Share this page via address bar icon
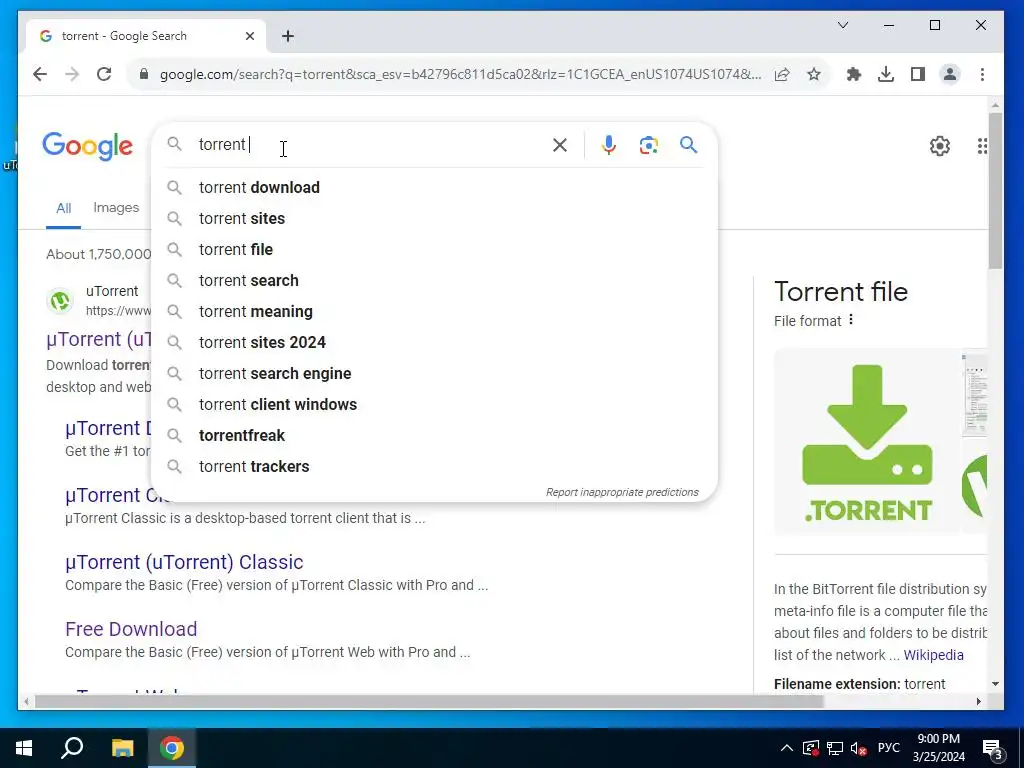 (782, 74)
